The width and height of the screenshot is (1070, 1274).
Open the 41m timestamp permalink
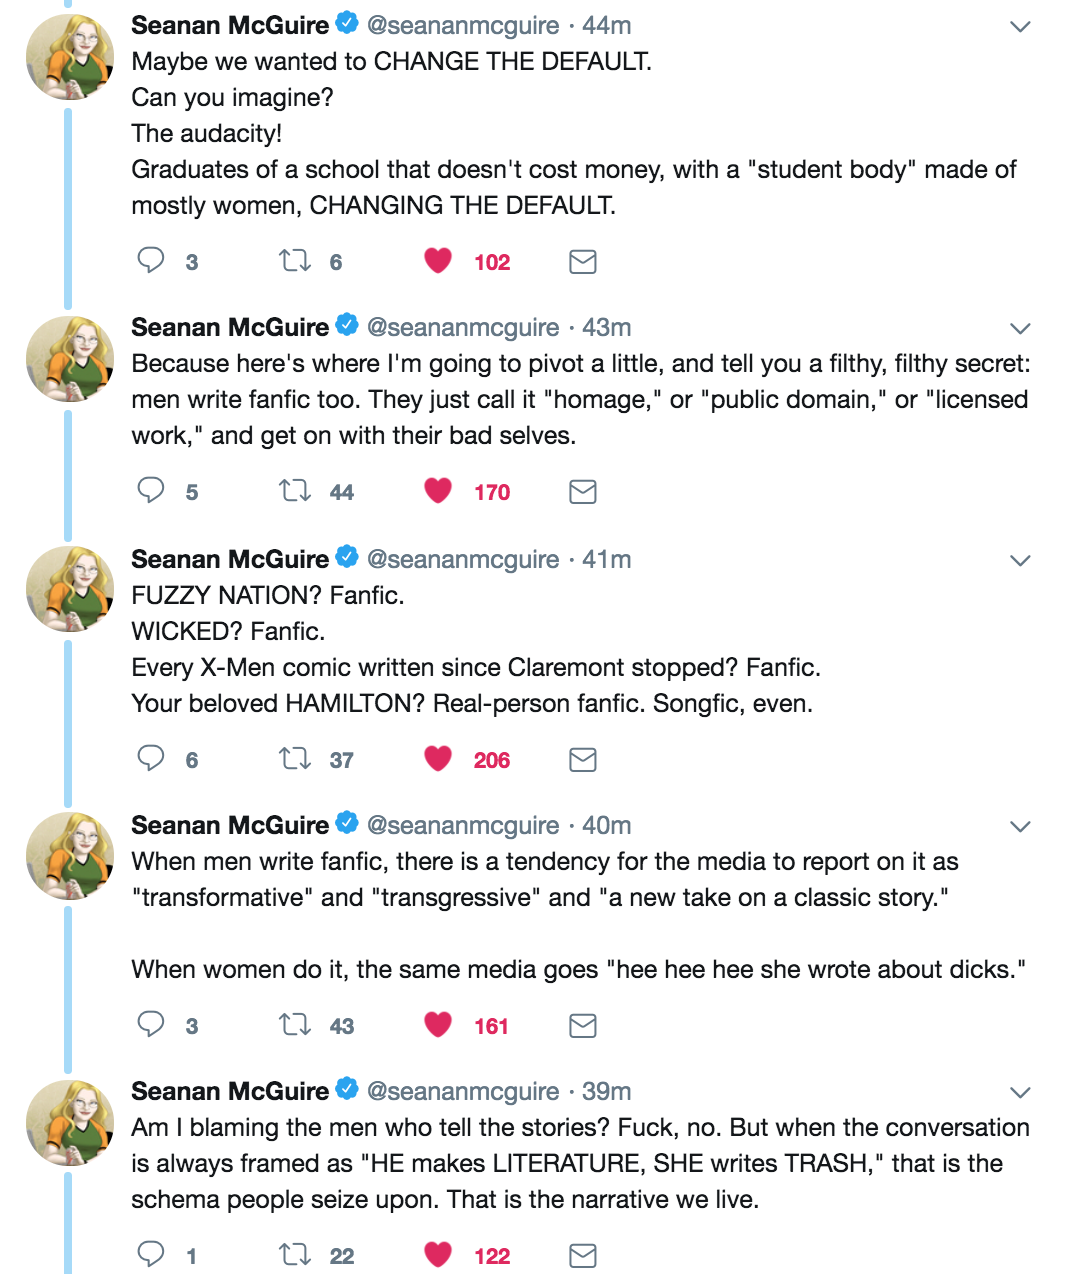[x=607, y=559]
